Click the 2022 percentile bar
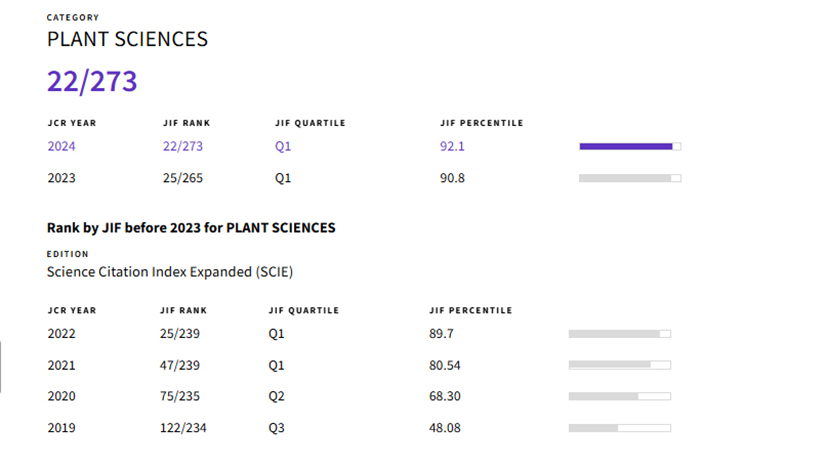This screenshot has height=468, width=827. coord(619,333)
